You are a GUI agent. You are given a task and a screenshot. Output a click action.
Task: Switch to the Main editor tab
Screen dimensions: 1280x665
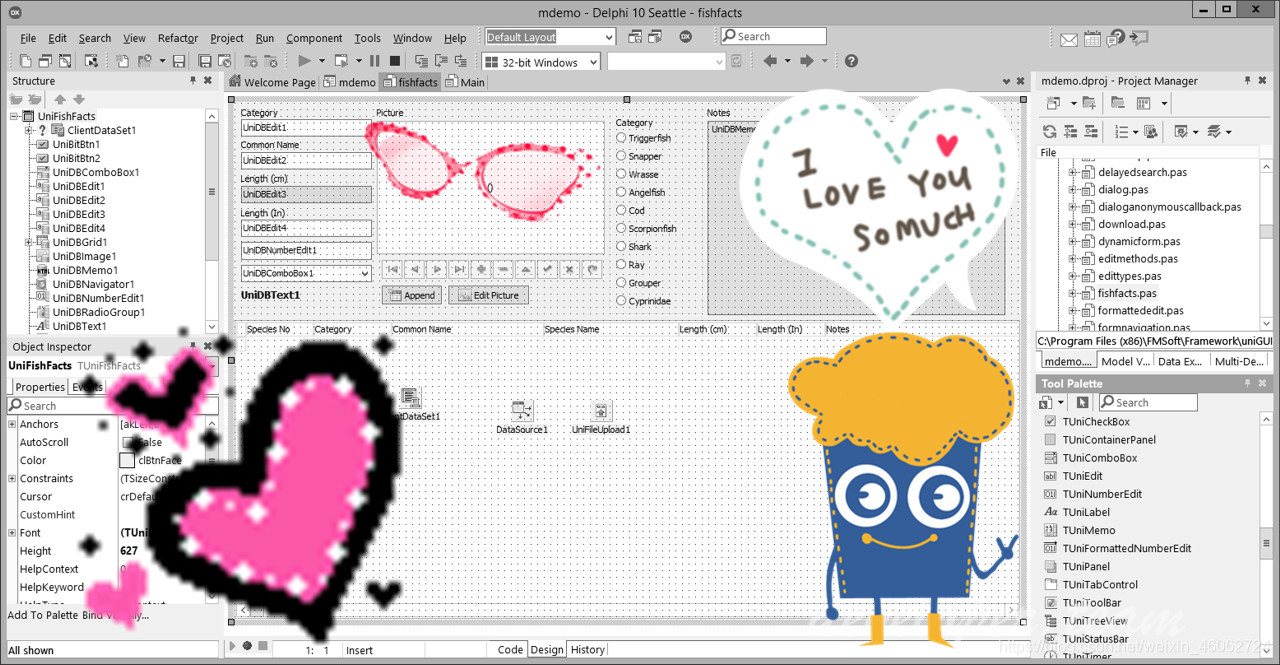point(466,82)
